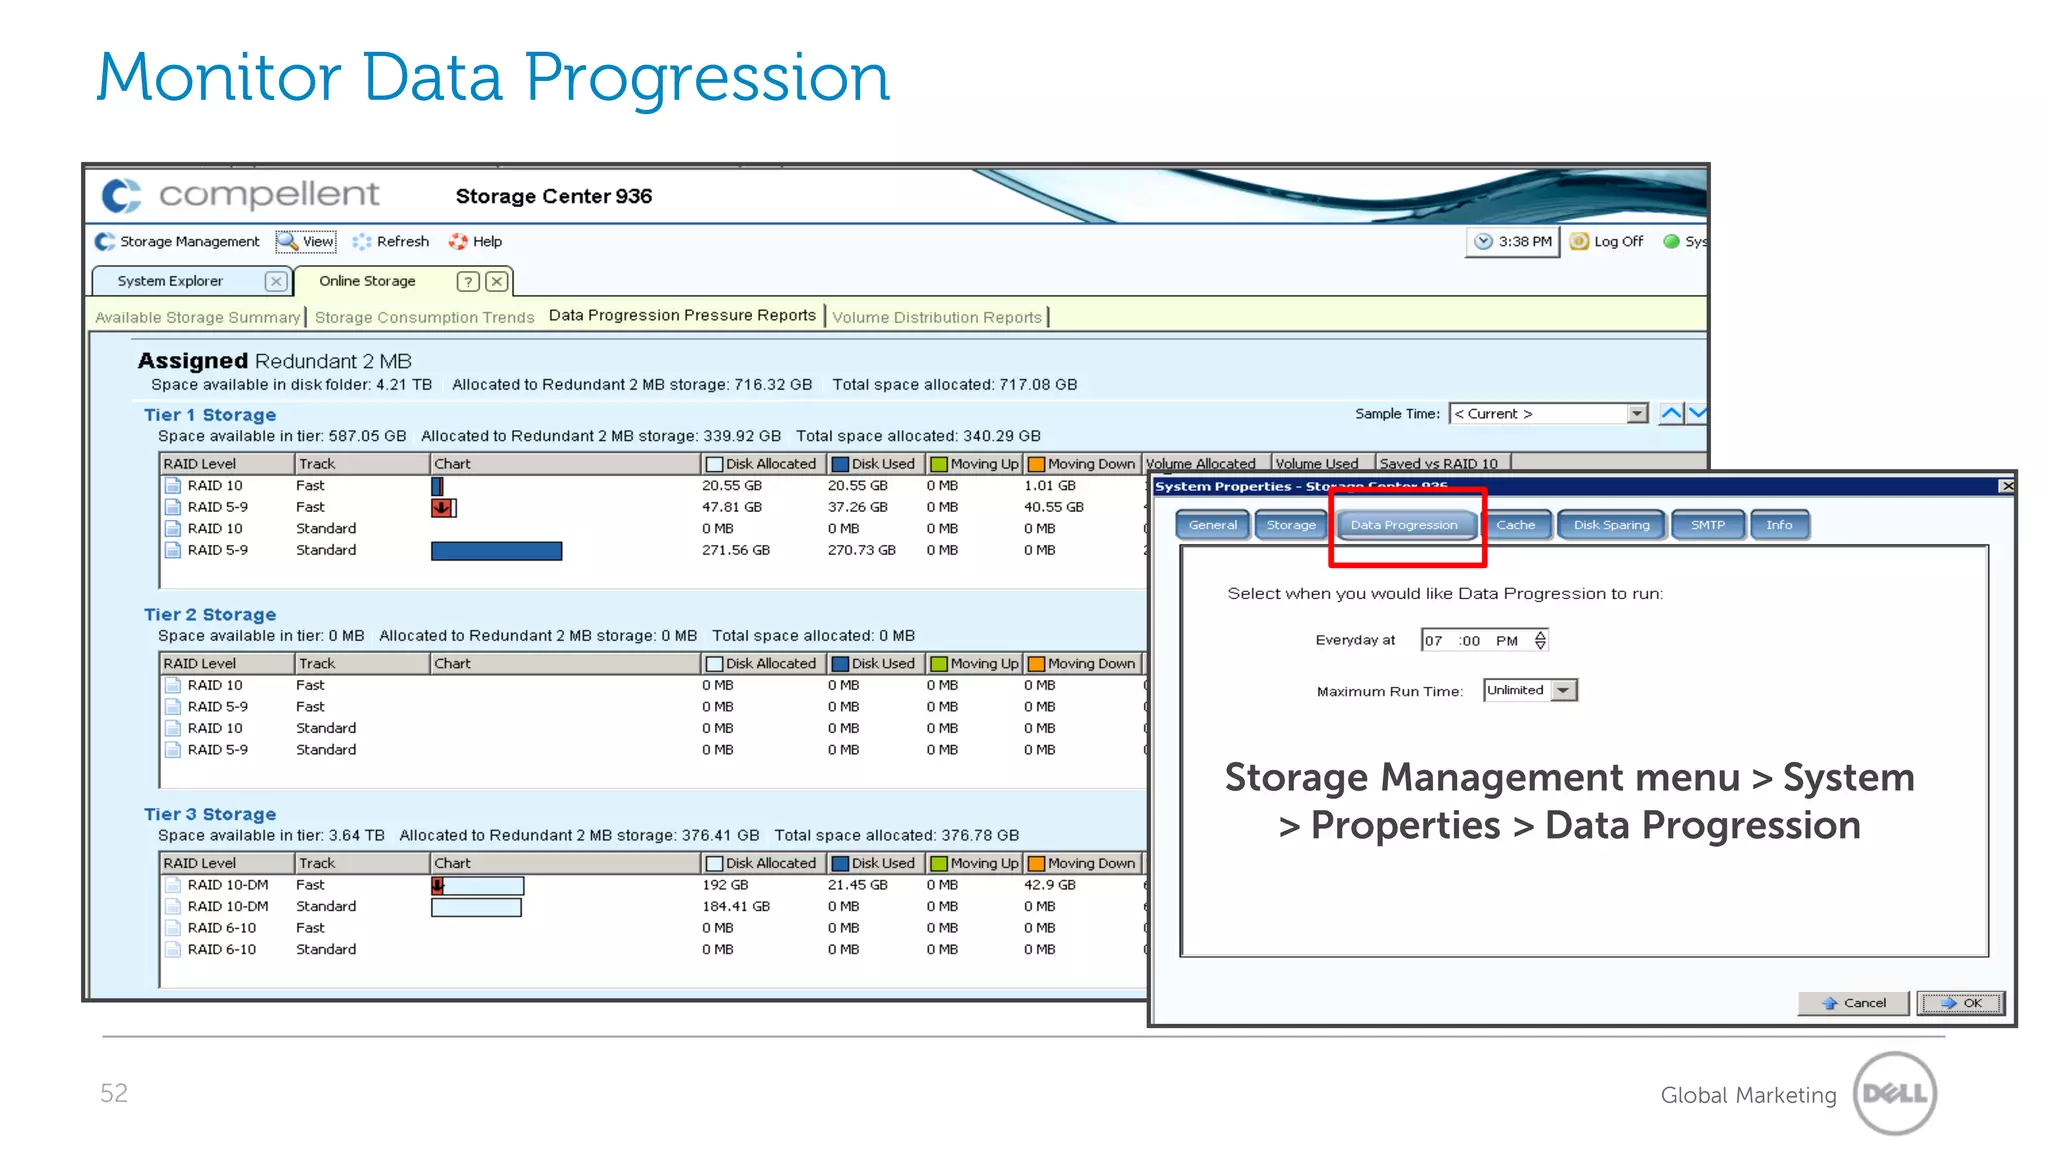2048x1152 pixels.
Task: Click the Tier 3 RAID 6-10 Standard row icon
Action: click(172, 950)
